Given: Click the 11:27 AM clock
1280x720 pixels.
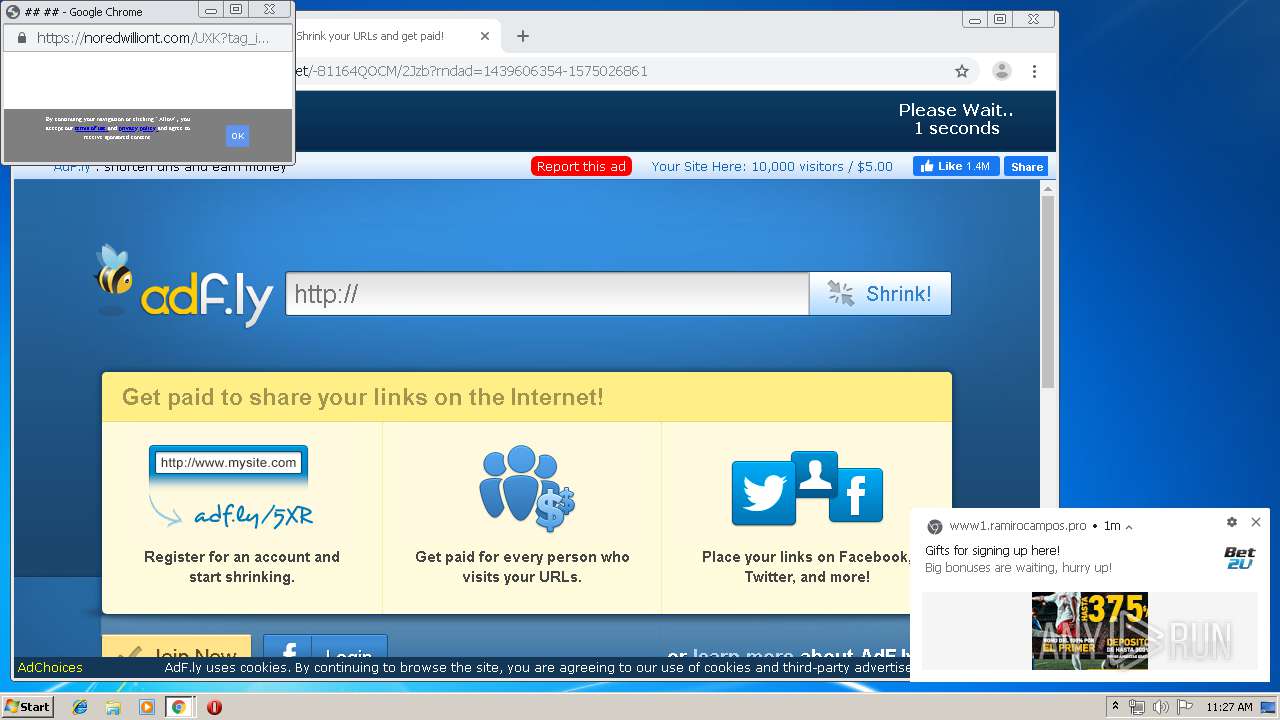Looking at the screenshot, I should [1229, 707].
